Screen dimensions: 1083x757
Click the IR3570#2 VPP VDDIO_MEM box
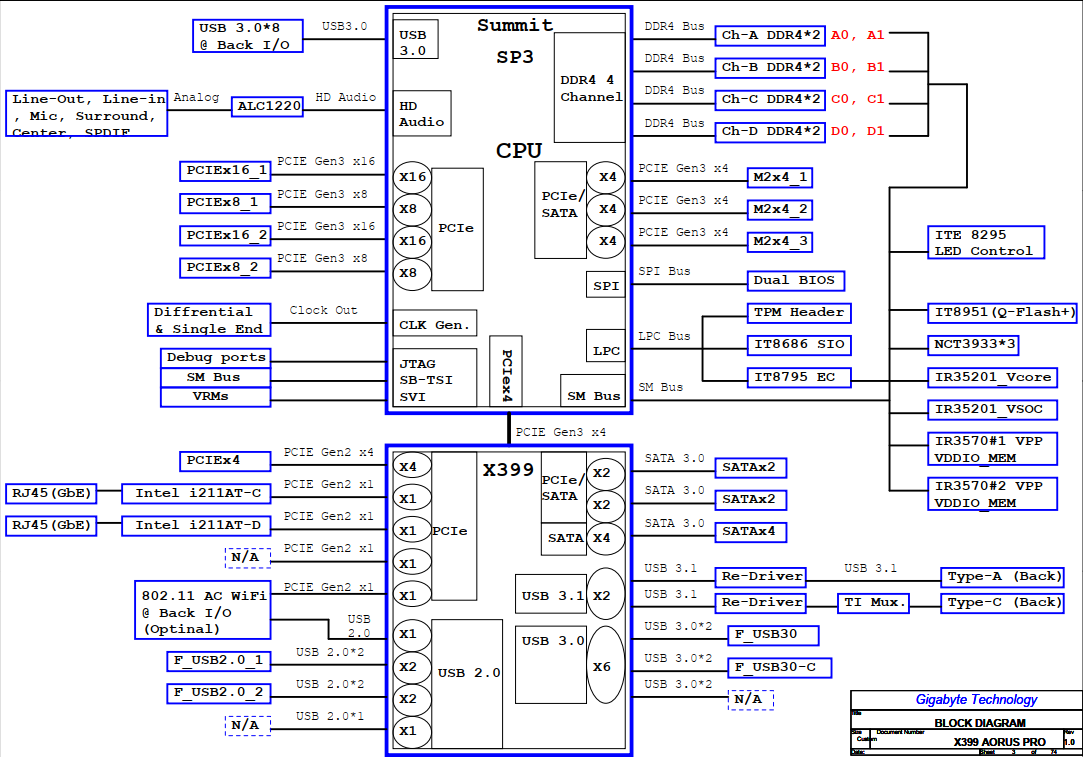click(993, 494)
